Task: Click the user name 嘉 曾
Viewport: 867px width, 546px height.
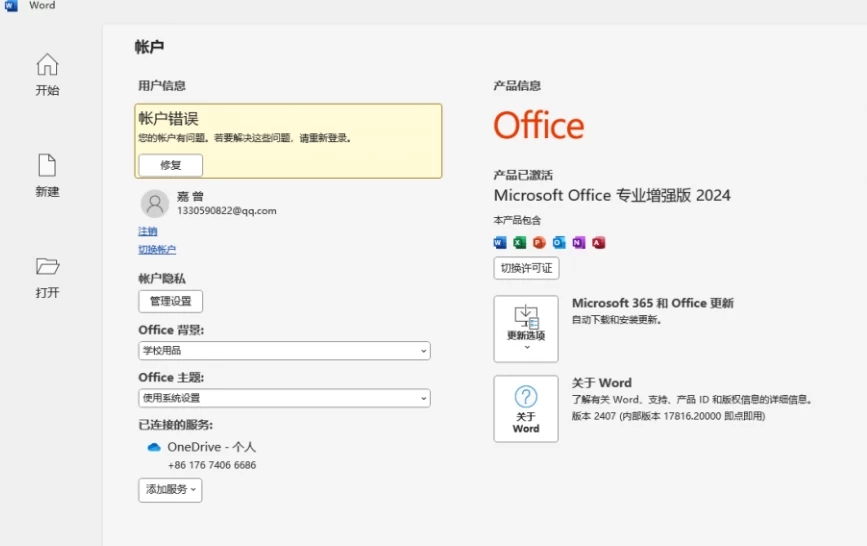Action: point(190,196)
